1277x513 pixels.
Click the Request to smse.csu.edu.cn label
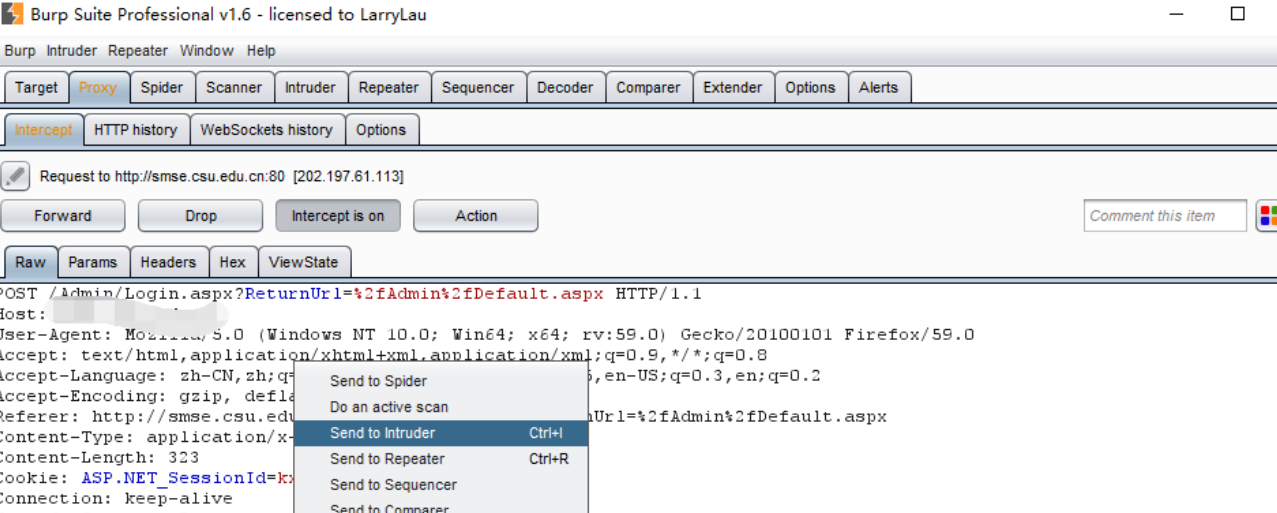221,176
